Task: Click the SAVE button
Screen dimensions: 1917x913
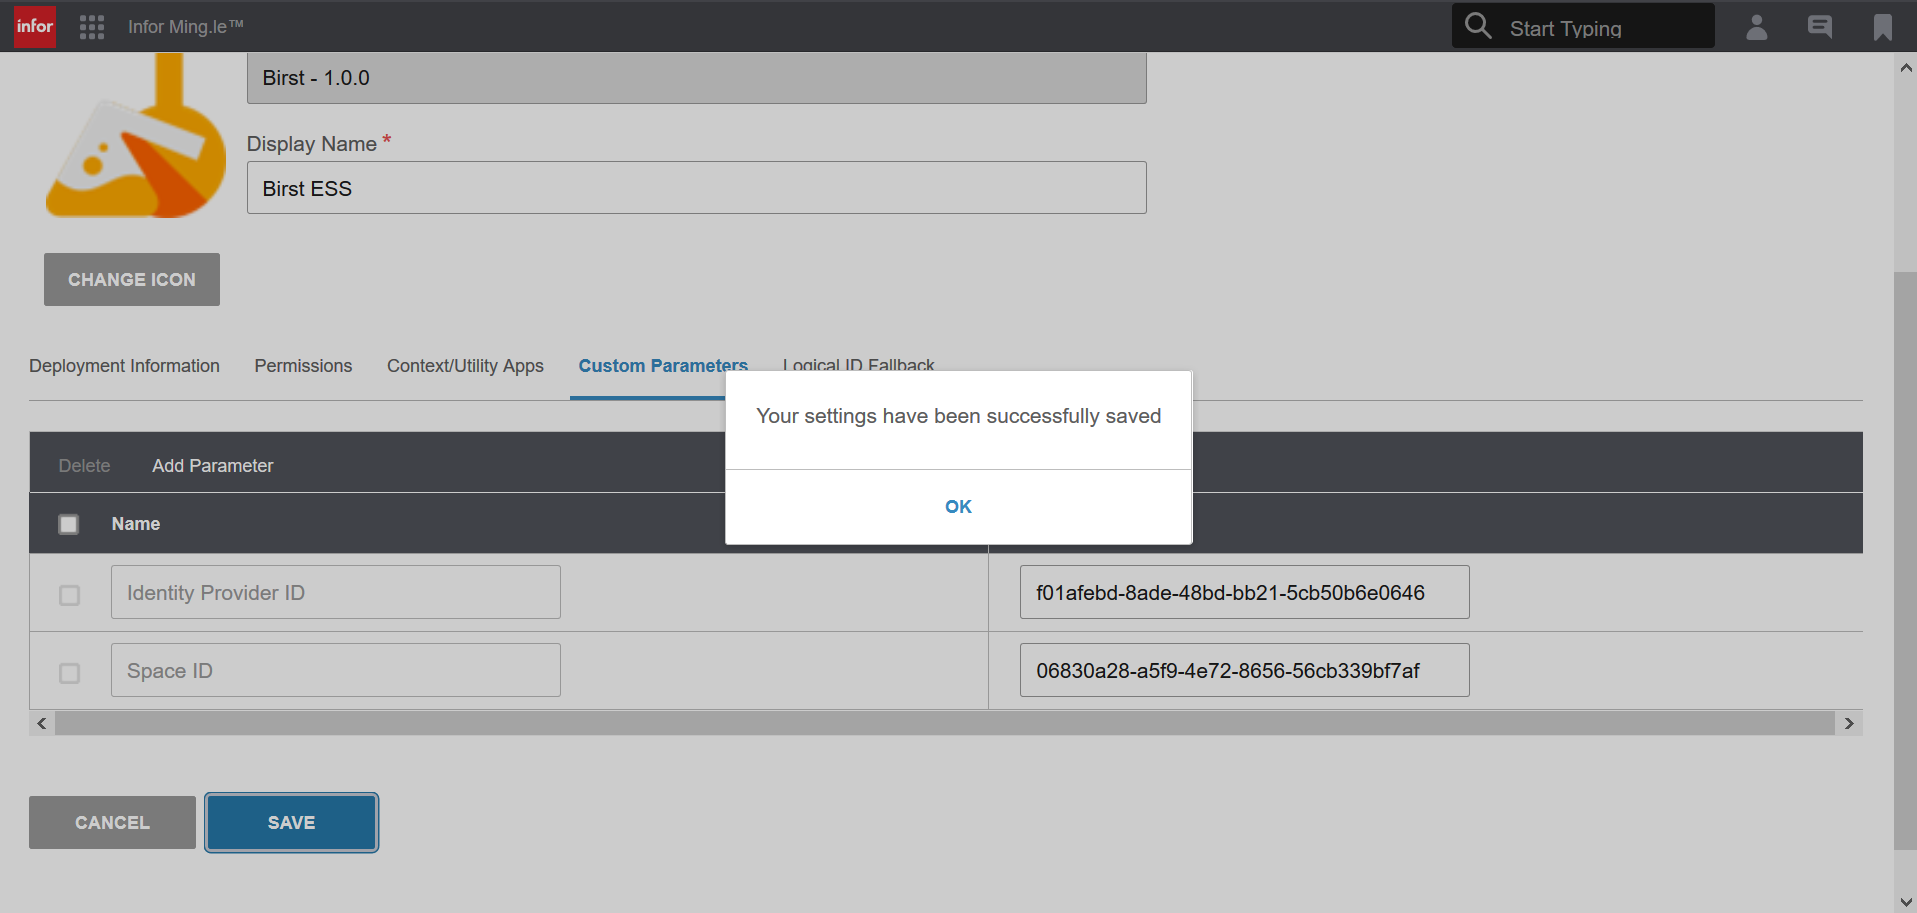Action: coord(292,823)
